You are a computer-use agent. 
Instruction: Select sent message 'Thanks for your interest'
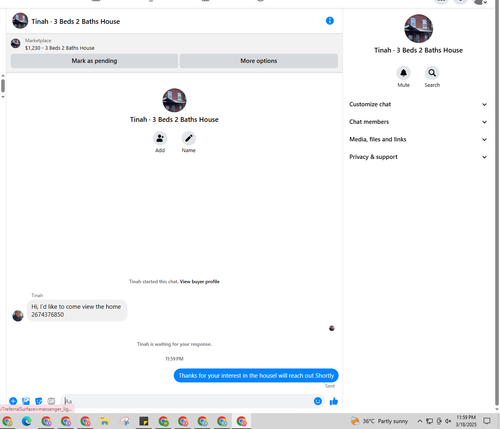point(256,376)
